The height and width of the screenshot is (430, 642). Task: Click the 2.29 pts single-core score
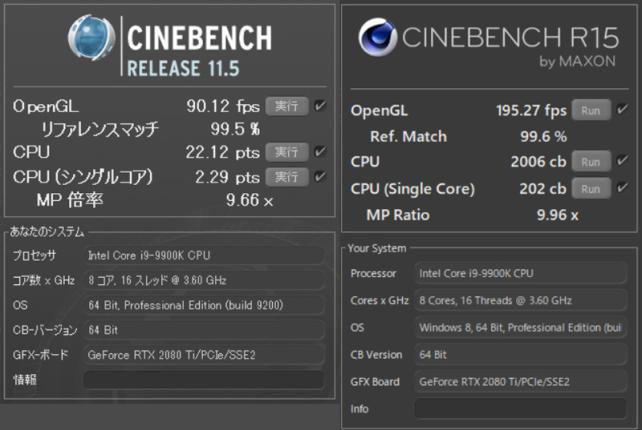tap(227, 177)
